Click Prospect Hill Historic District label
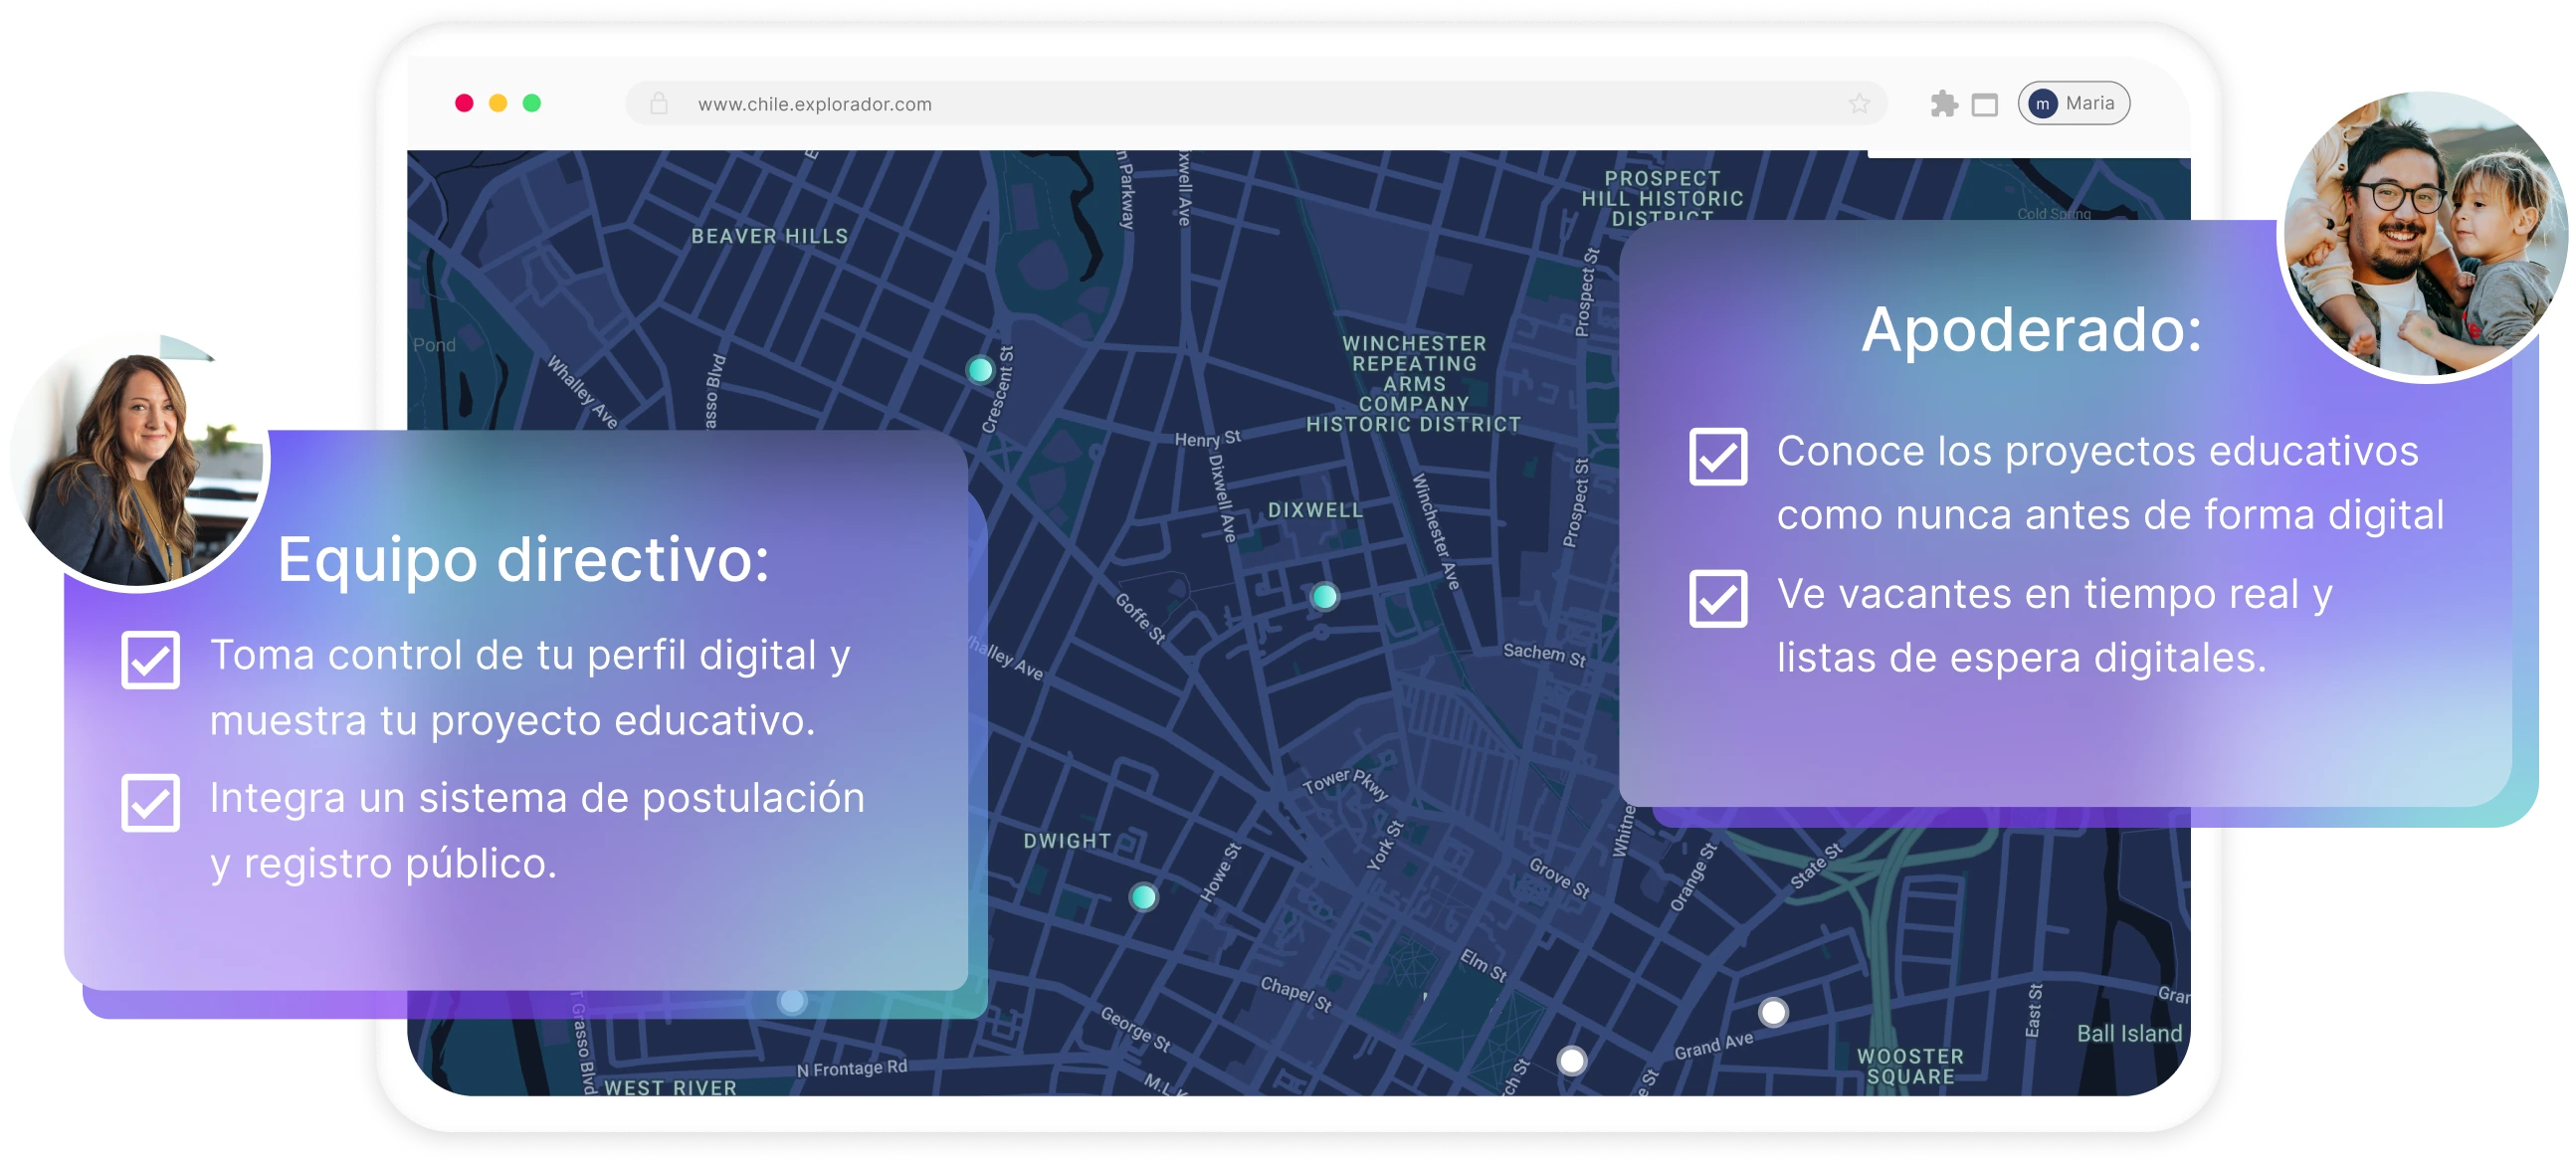 [1662, 197]
